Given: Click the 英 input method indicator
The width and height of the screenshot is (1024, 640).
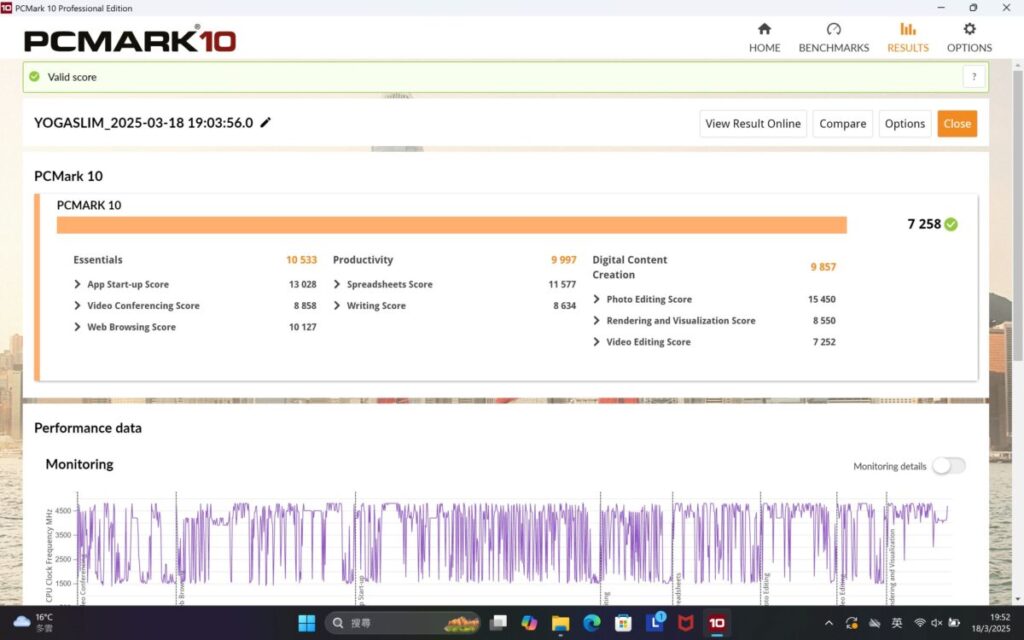Looking at the screenshot, I should [x=897, y=624].
